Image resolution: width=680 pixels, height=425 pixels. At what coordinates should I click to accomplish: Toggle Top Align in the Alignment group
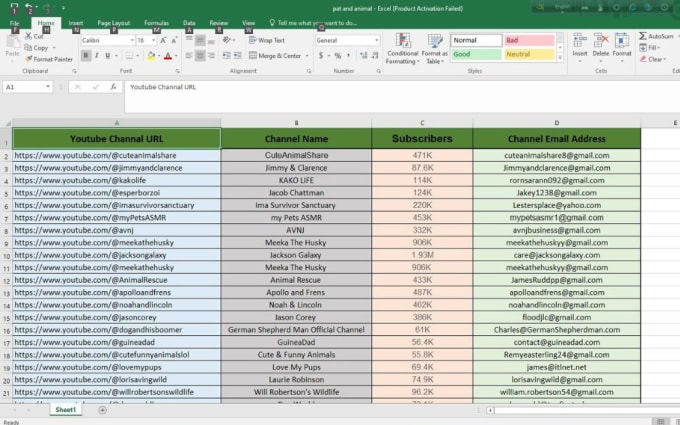pyautogui.click(x=189, y=40)
